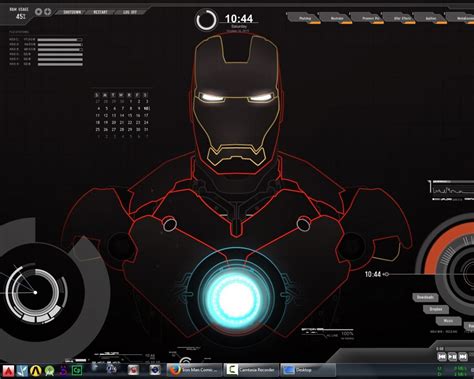The height and width of the screenshot is (379, 474).
Task: Open the yellow circle A taskbar icon
Action: pos(36,371)
